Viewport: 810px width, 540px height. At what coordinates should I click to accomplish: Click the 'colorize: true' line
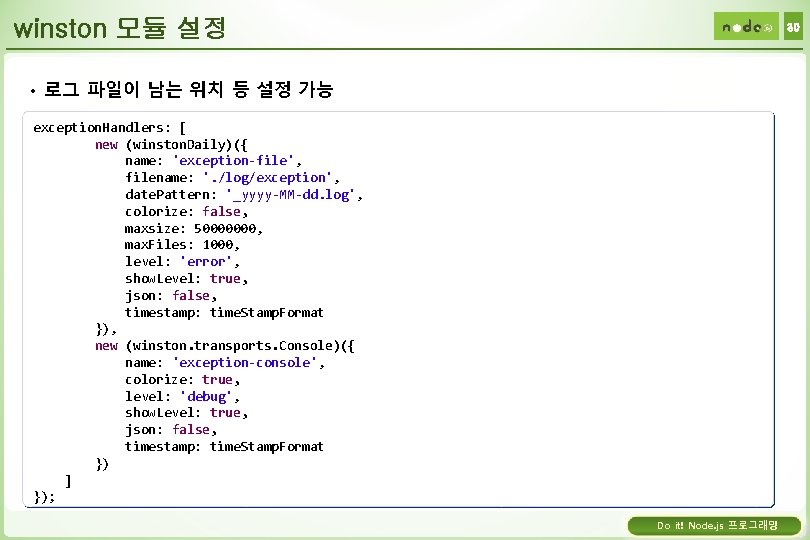(x=182, y=380)
